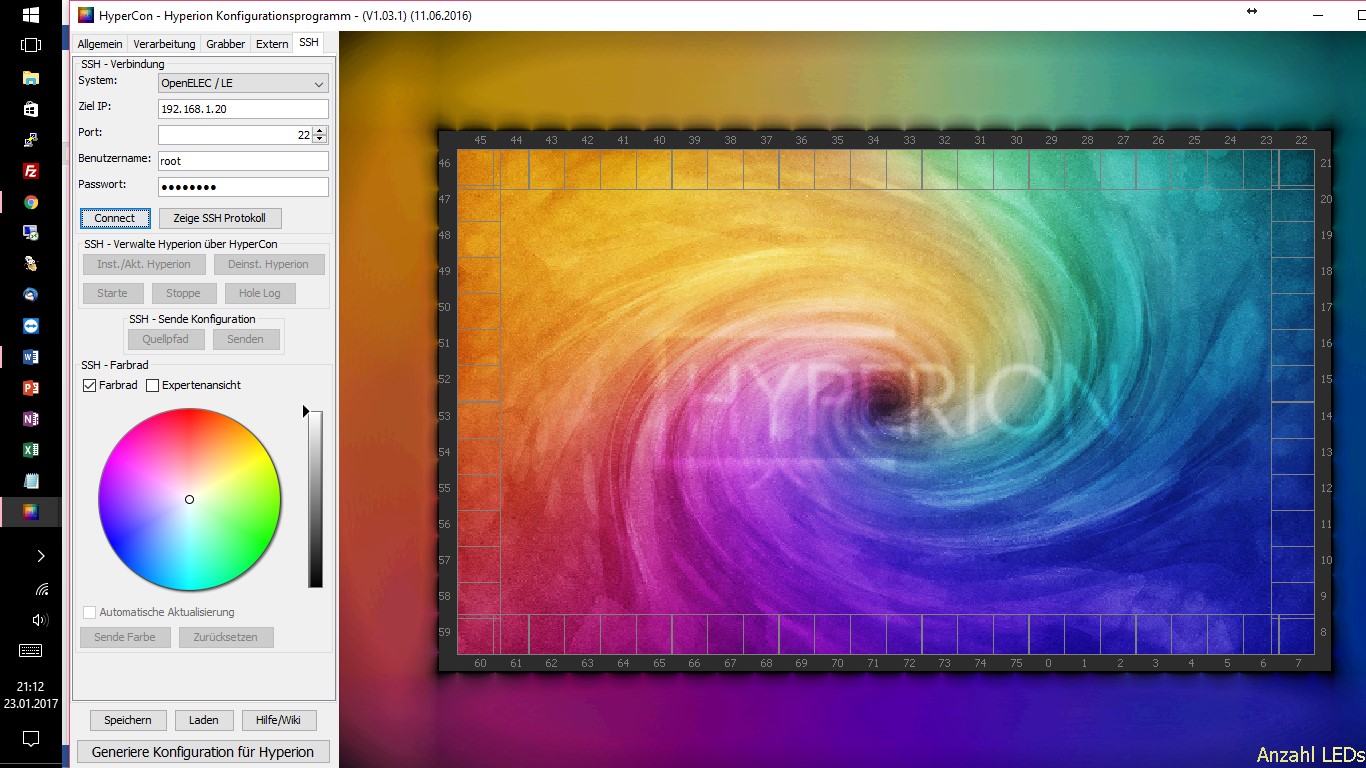Open FileZilla from the taskbar
The width and height of the screenshot is (1366, 768).
point(30,171)
